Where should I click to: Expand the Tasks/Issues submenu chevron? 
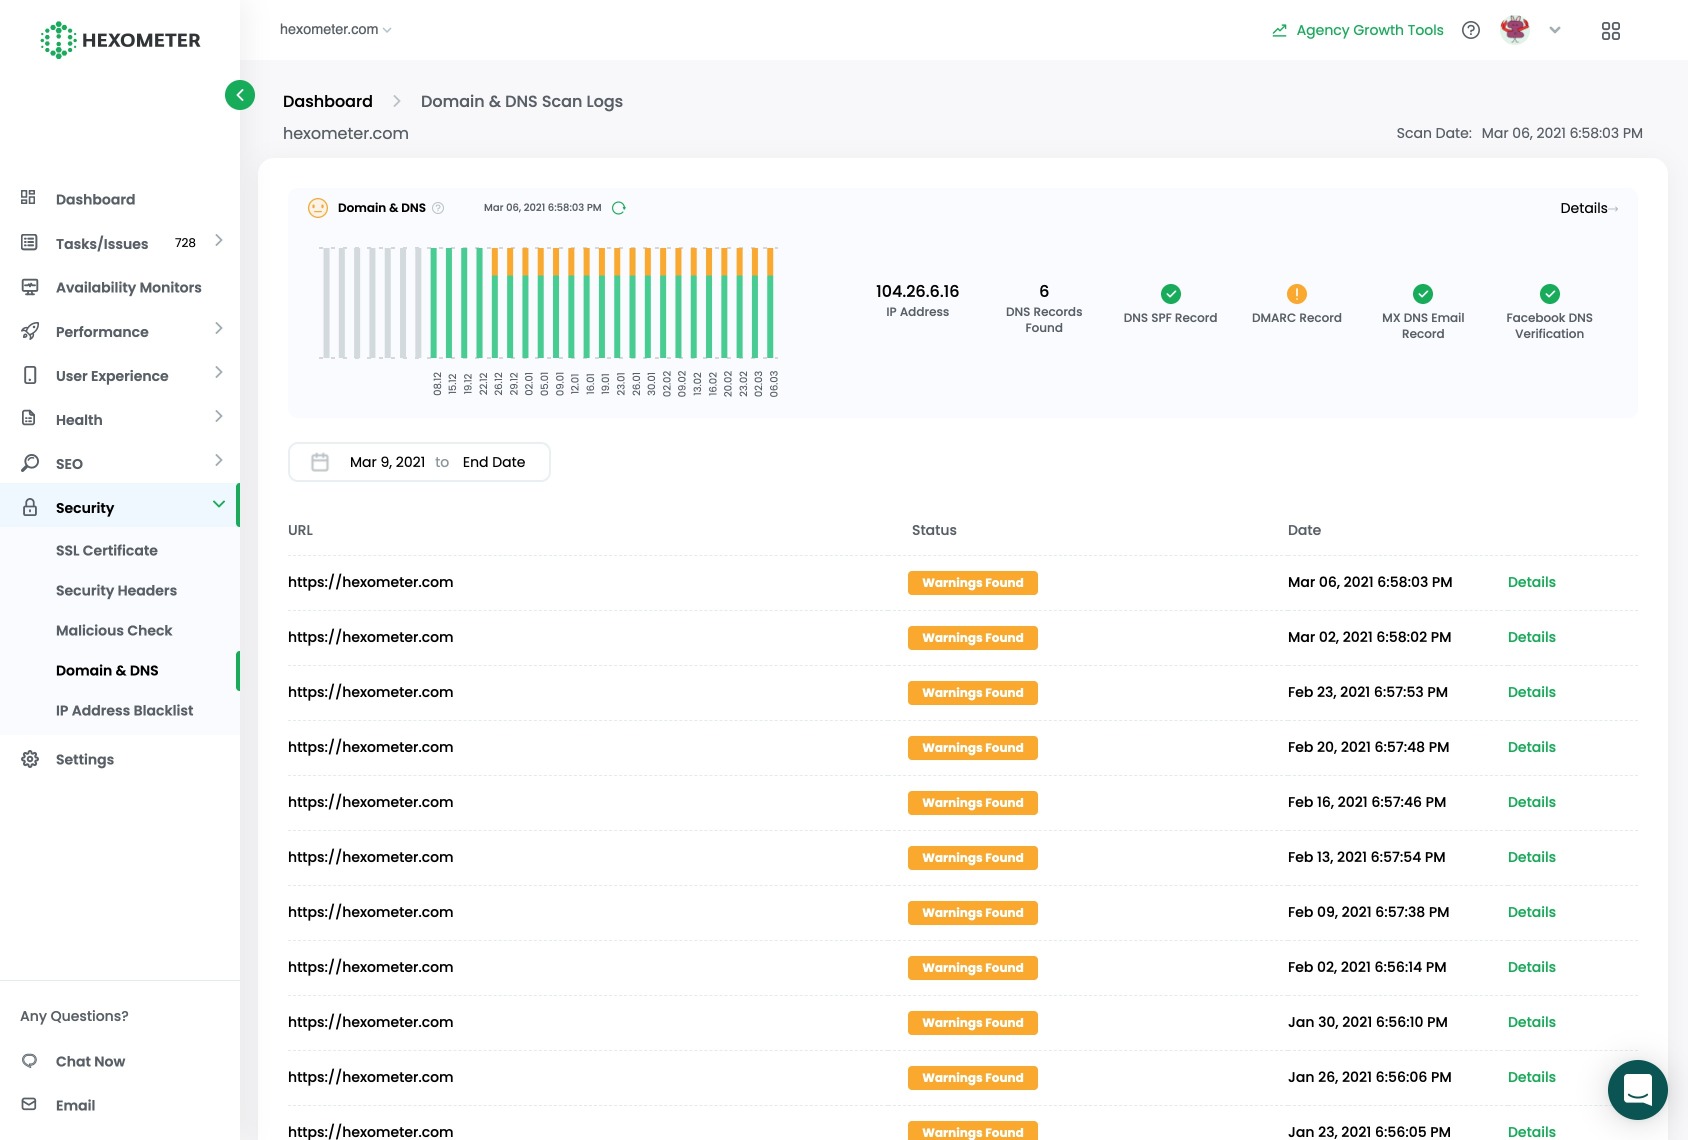tap(218, 240)
